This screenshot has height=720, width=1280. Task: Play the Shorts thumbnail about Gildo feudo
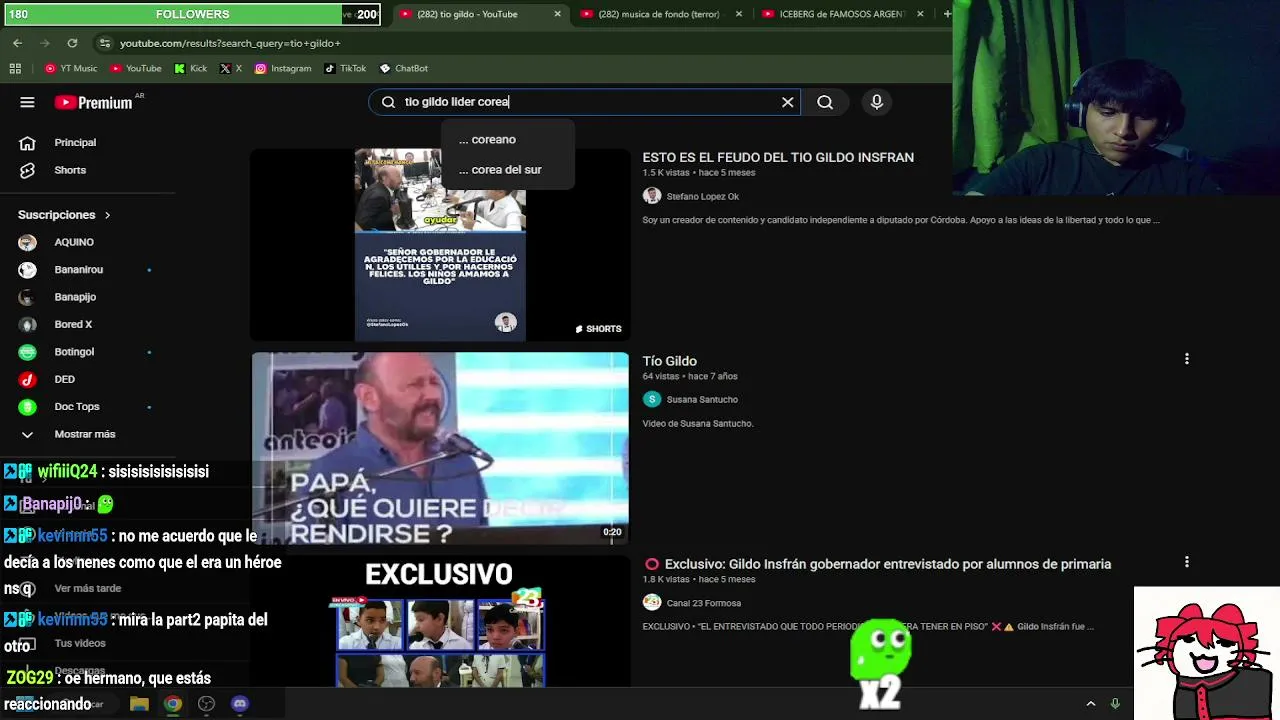pos(440,245)
